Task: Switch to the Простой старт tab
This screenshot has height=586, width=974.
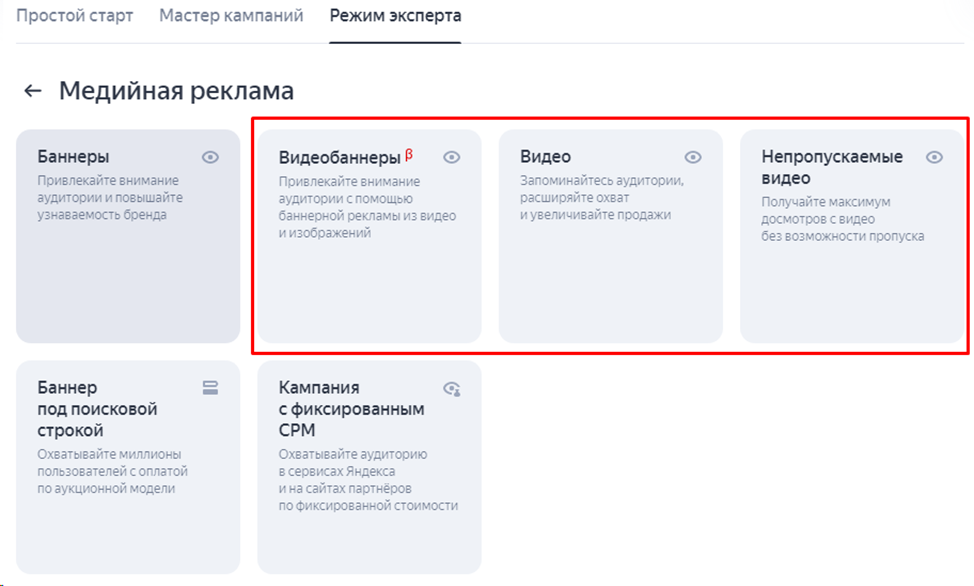Action: (75, 16)
